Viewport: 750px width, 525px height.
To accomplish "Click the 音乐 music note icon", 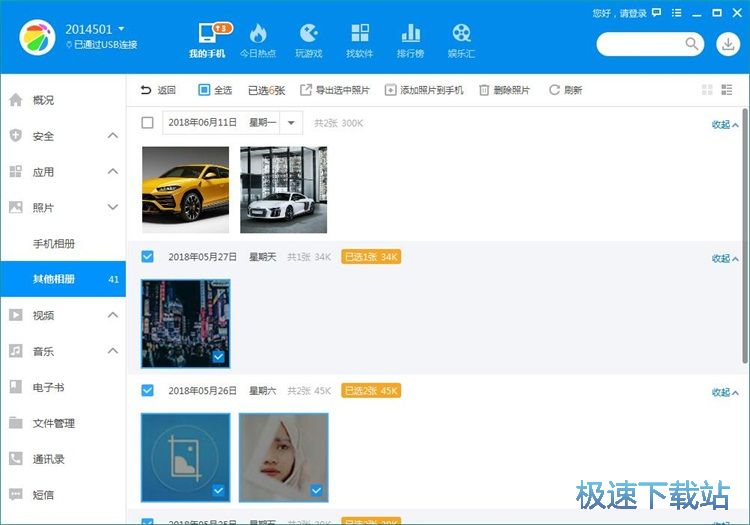I will (x=16, y=350).
